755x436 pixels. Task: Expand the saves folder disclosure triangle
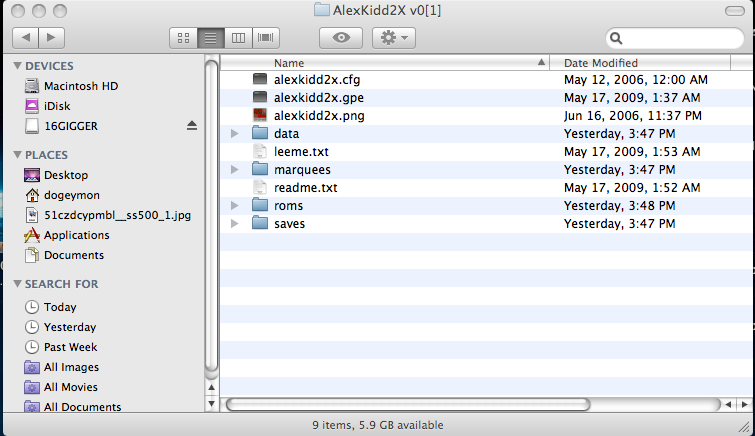[x=234, y=224]
